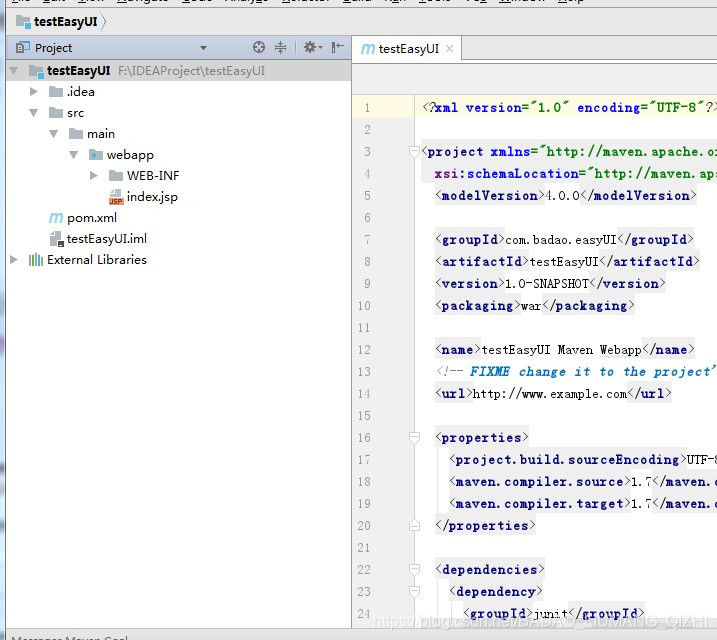The image size is (717, 640).
Task: Expand the WEB-INF folder
Action: (94, 176)
